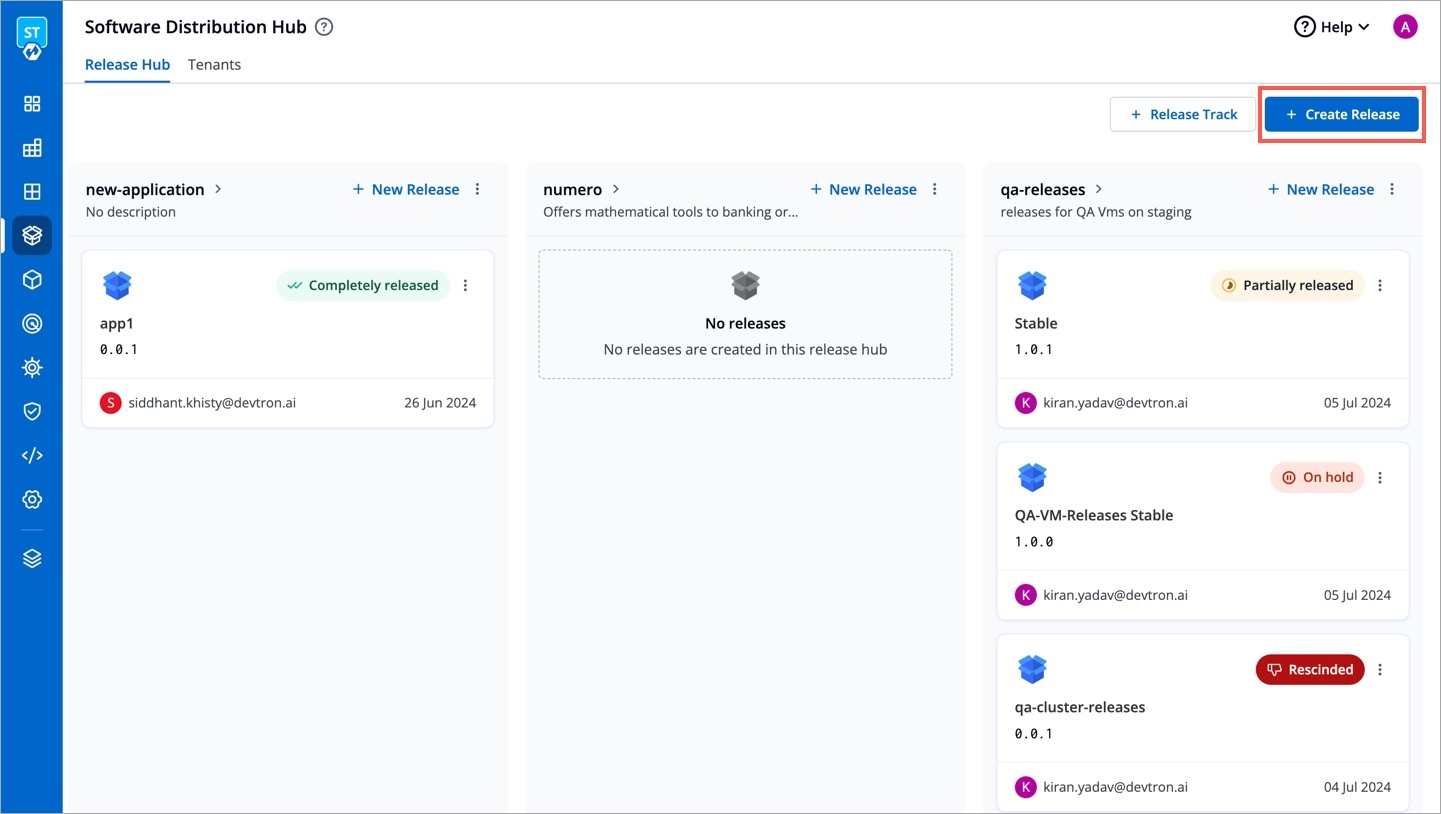1441x814 pixels.
Task: Click the Create Release button
Action: [x=1341, y=115]
